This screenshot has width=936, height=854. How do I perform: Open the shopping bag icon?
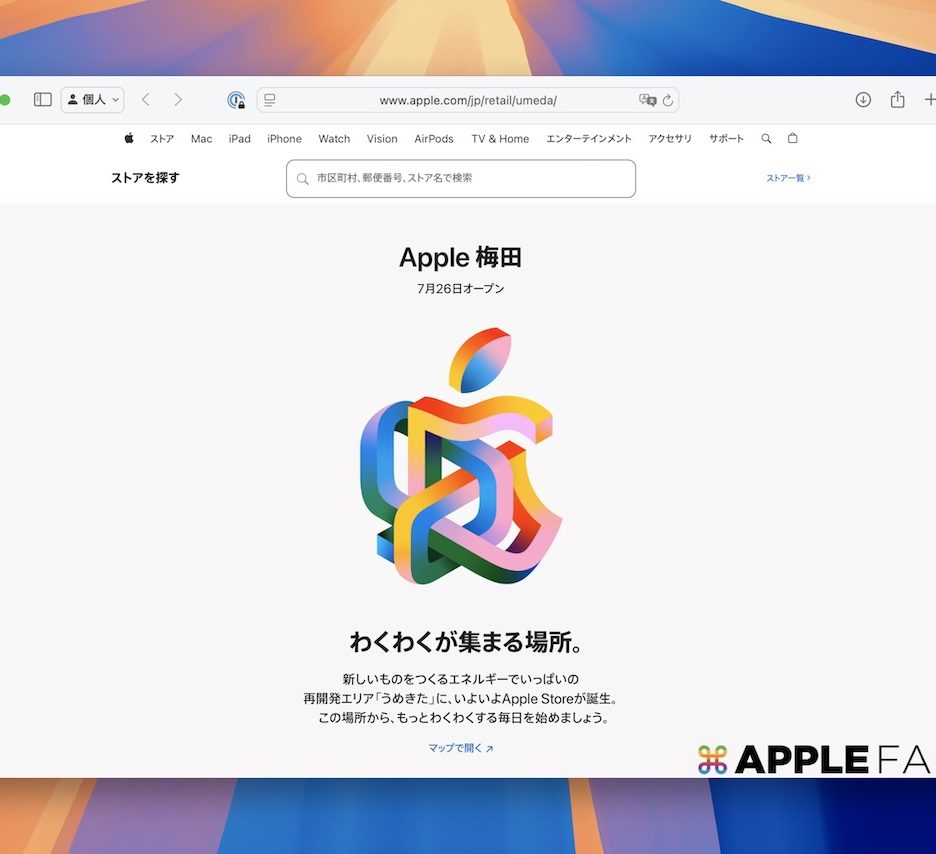tap(793, 139)
